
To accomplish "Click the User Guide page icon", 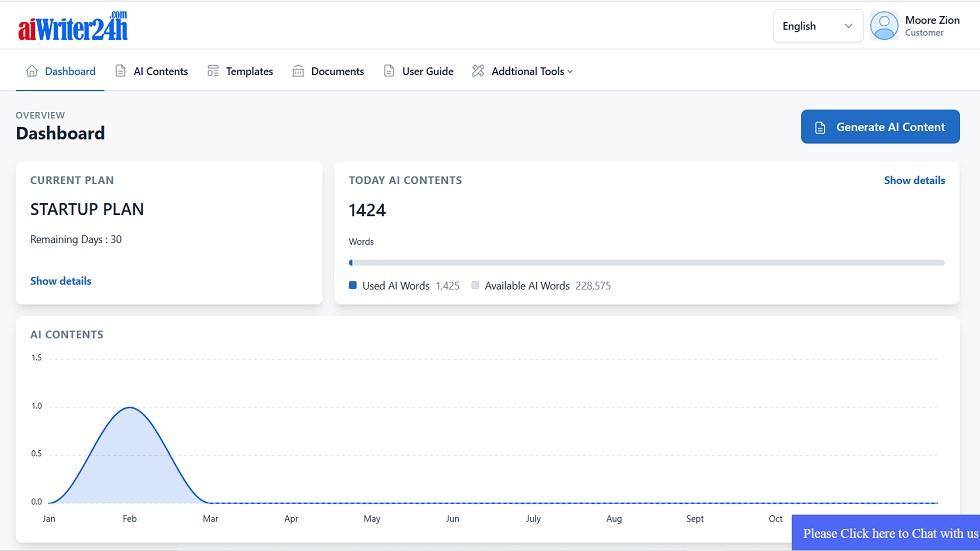I will tap(389, 71).
